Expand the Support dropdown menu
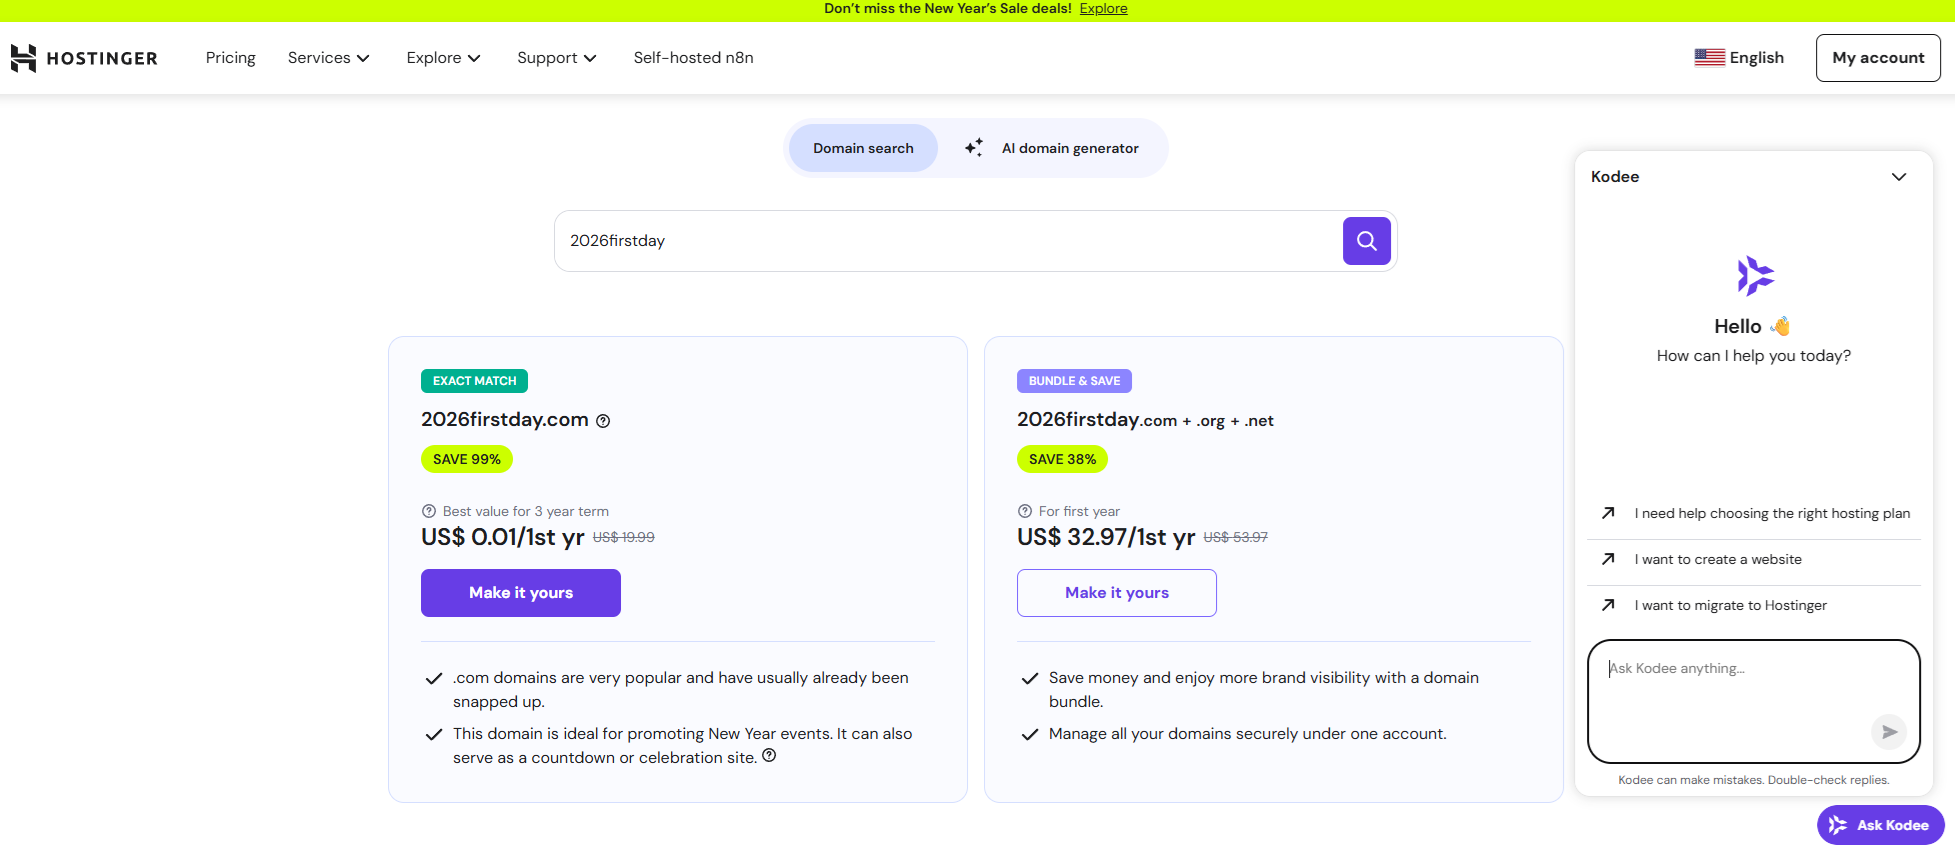 pos(557,58)
